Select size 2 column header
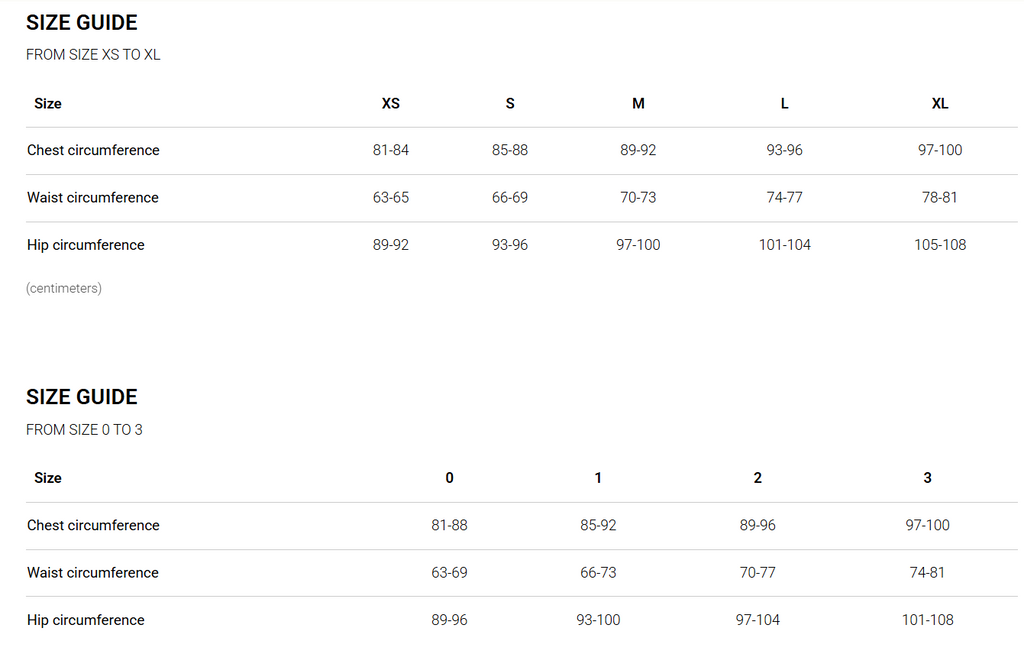This screenshot has width=1024, height=654. [x=757, y=479]
